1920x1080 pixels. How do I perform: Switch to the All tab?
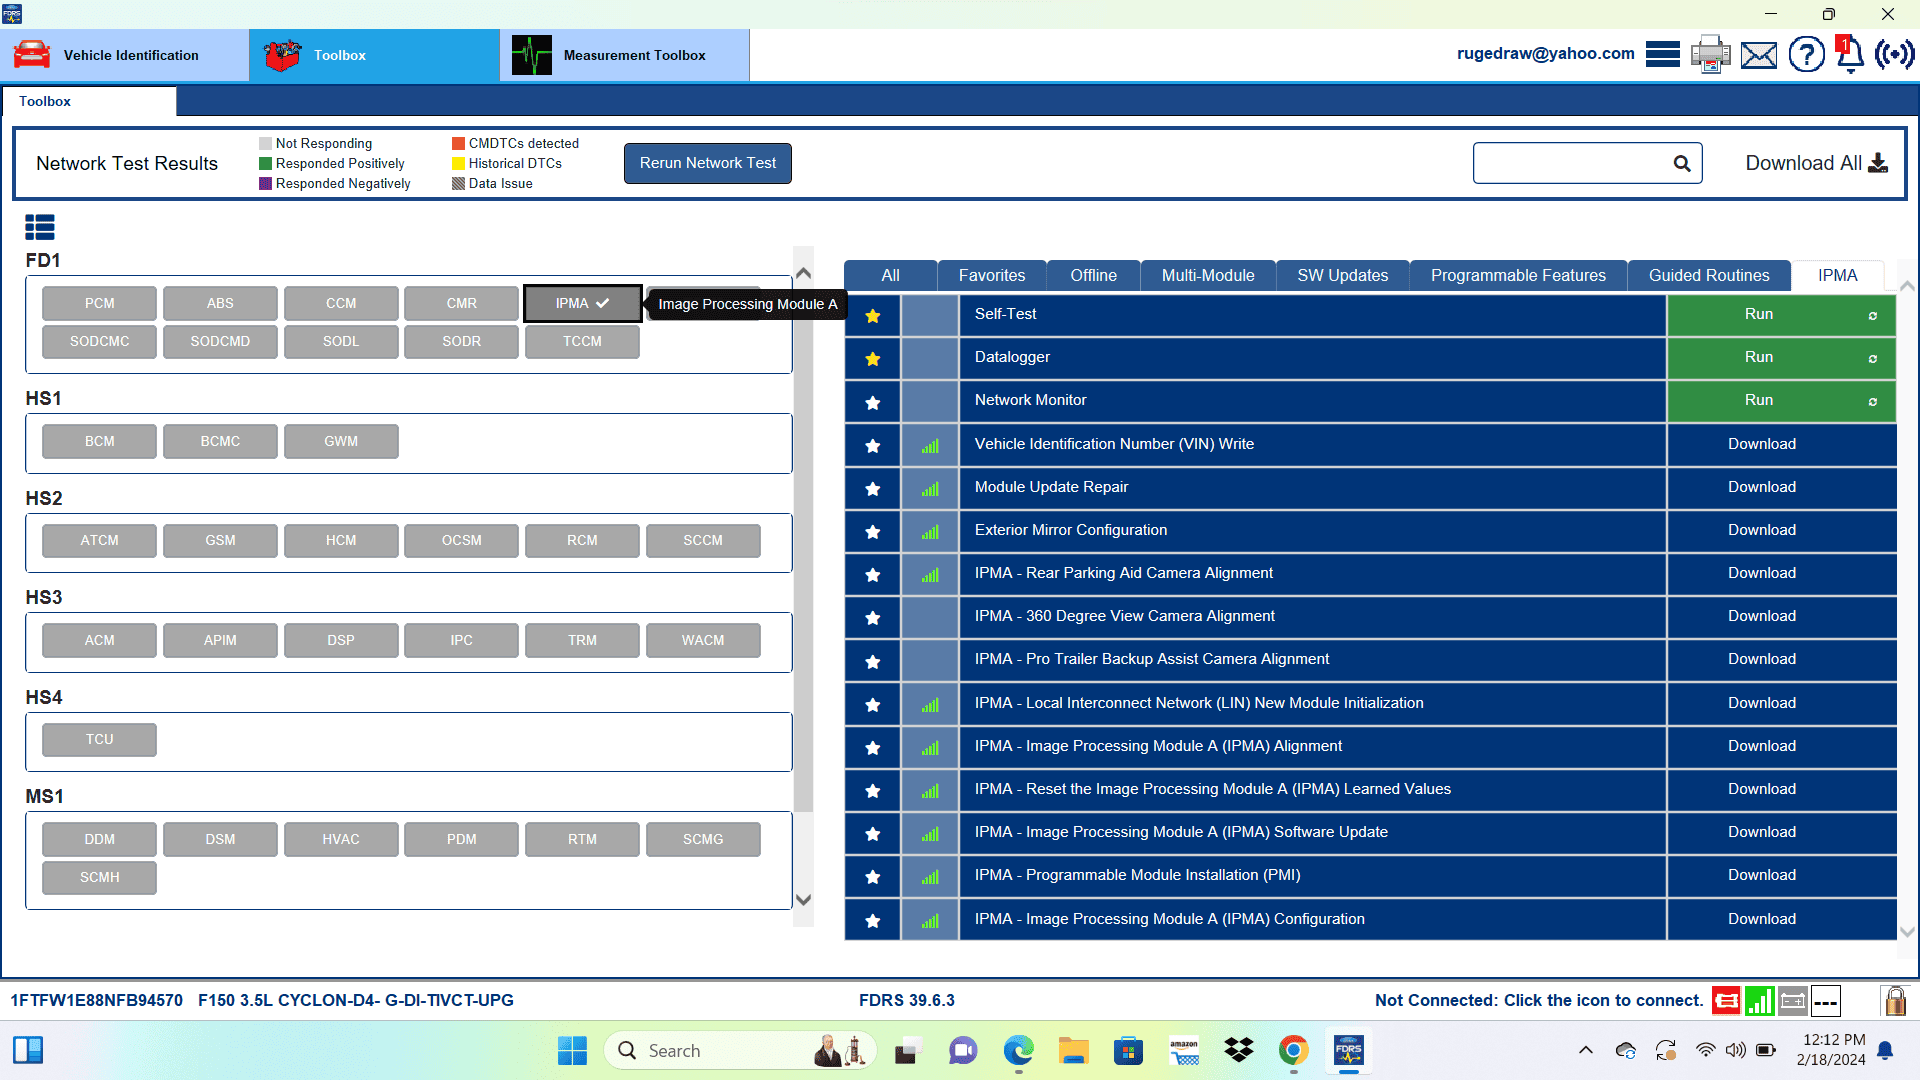point(890,276)
